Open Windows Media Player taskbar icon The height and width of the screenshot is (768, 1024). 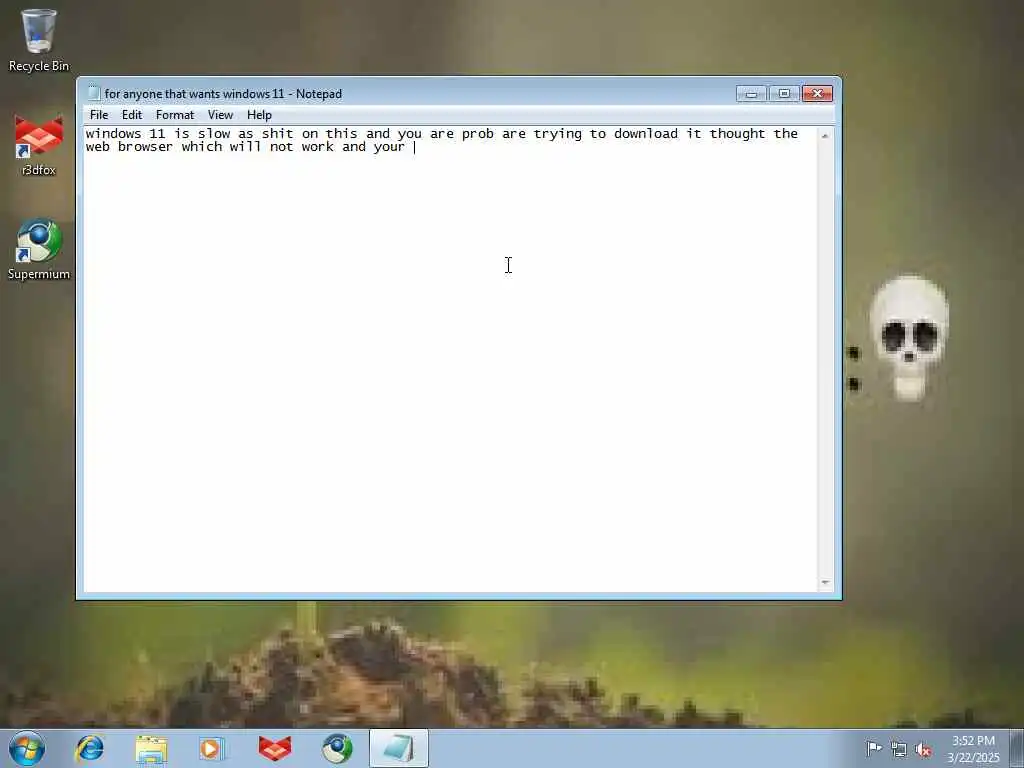212,748
